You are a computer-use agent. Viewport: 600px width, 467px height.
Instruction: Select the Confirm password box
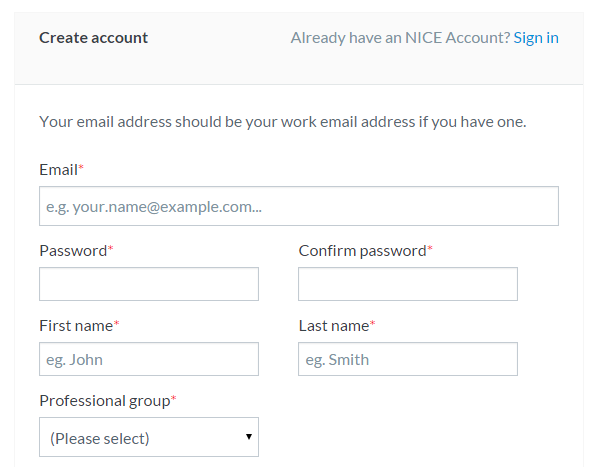click(x=407, y=284)
